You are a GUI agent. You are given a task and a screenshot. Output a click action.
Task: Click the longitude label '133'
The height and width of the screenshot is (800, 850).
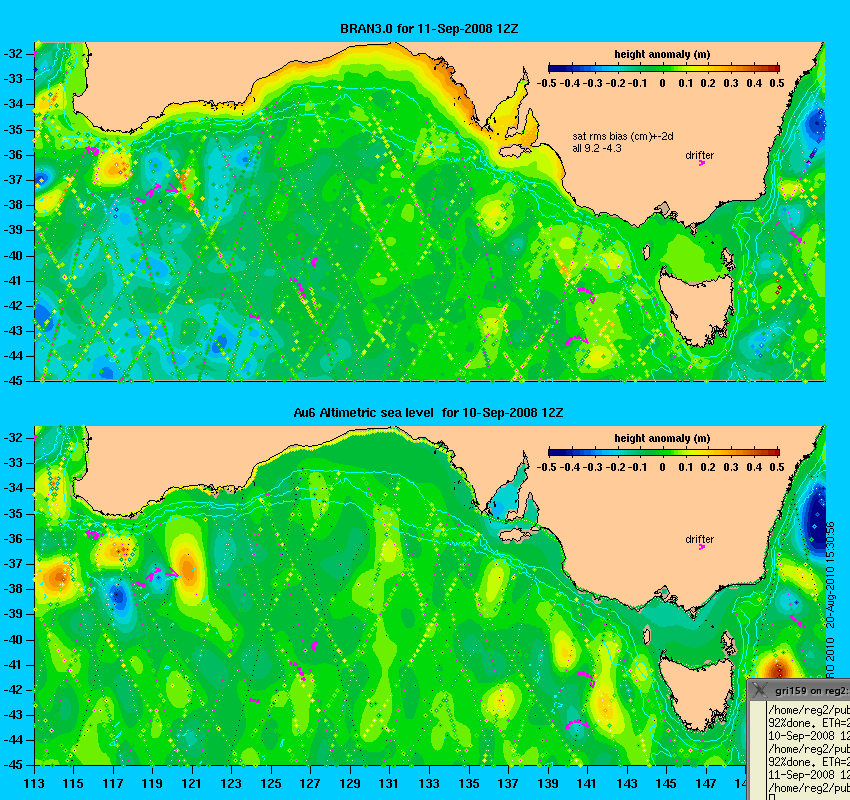tap(429, 783)
